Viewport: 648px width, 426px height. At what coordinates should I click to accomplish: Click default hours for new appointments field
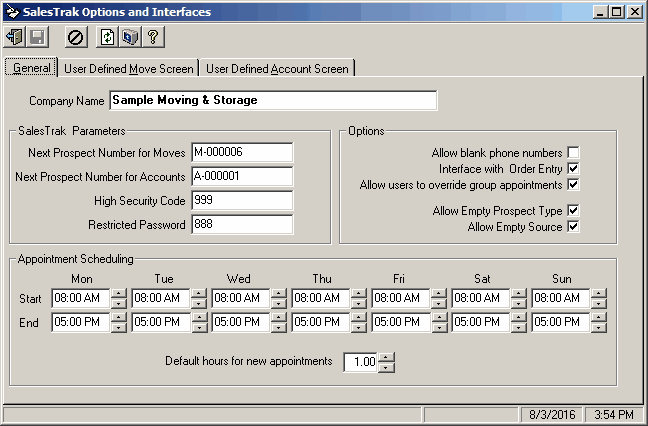(x=360, y=362)
